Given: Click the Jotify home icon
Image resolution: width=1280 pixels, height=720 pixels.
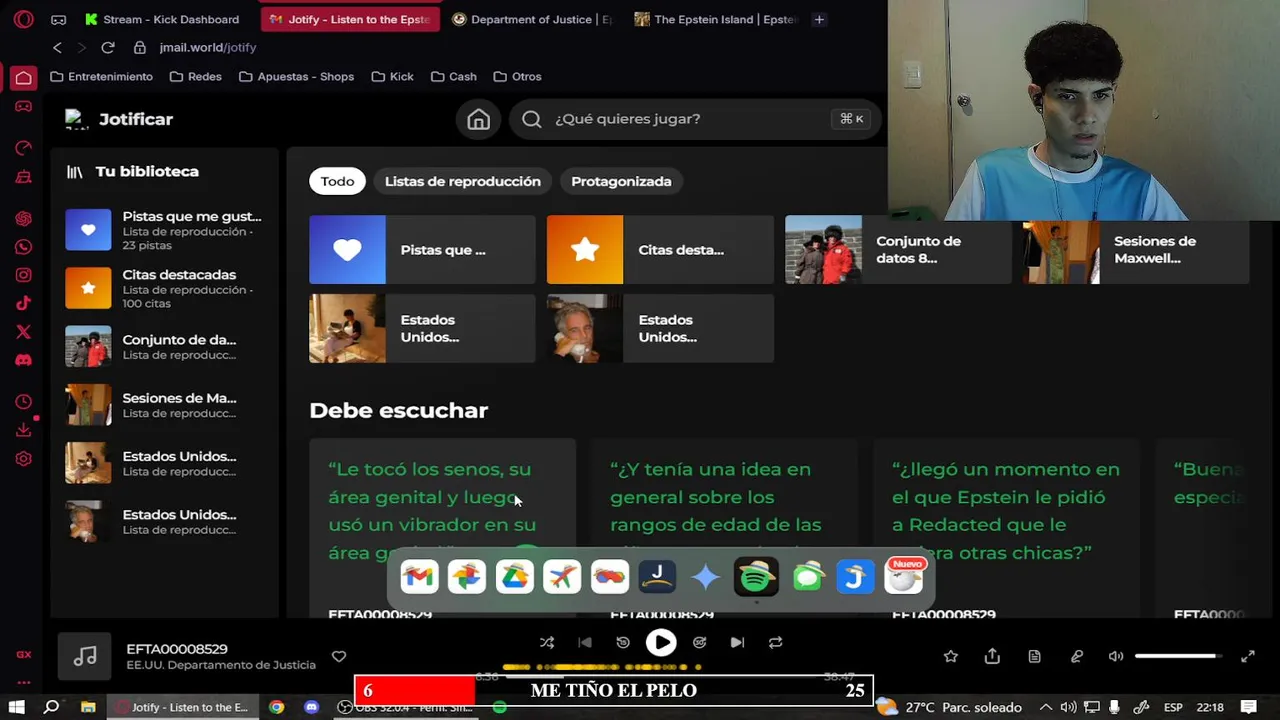Looking at the screenshot, I should [478, 119].
